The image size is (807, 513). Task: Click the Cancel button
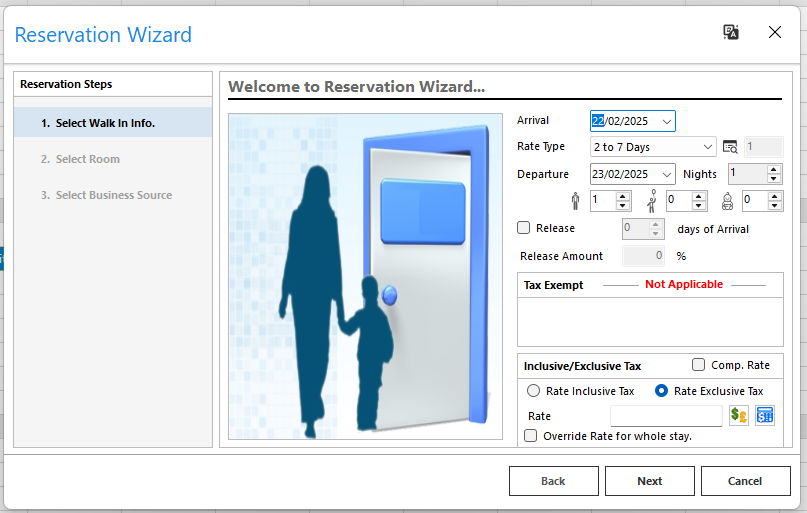[745, 481]
